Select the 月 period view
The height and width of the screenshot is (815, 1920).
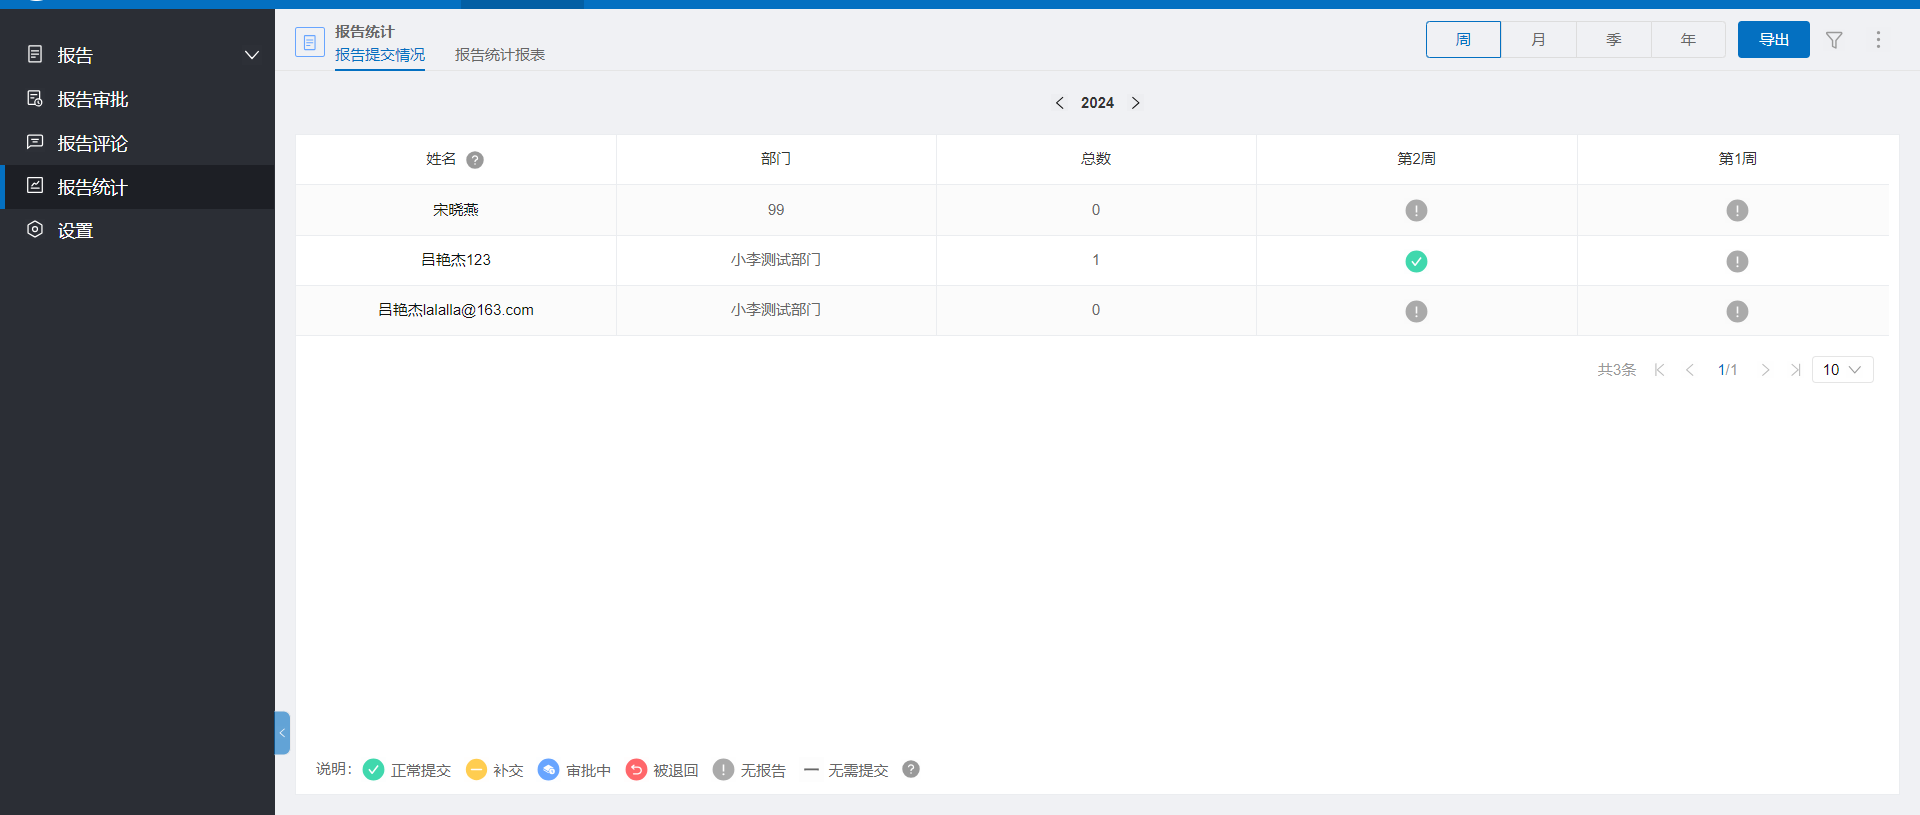1538,40
